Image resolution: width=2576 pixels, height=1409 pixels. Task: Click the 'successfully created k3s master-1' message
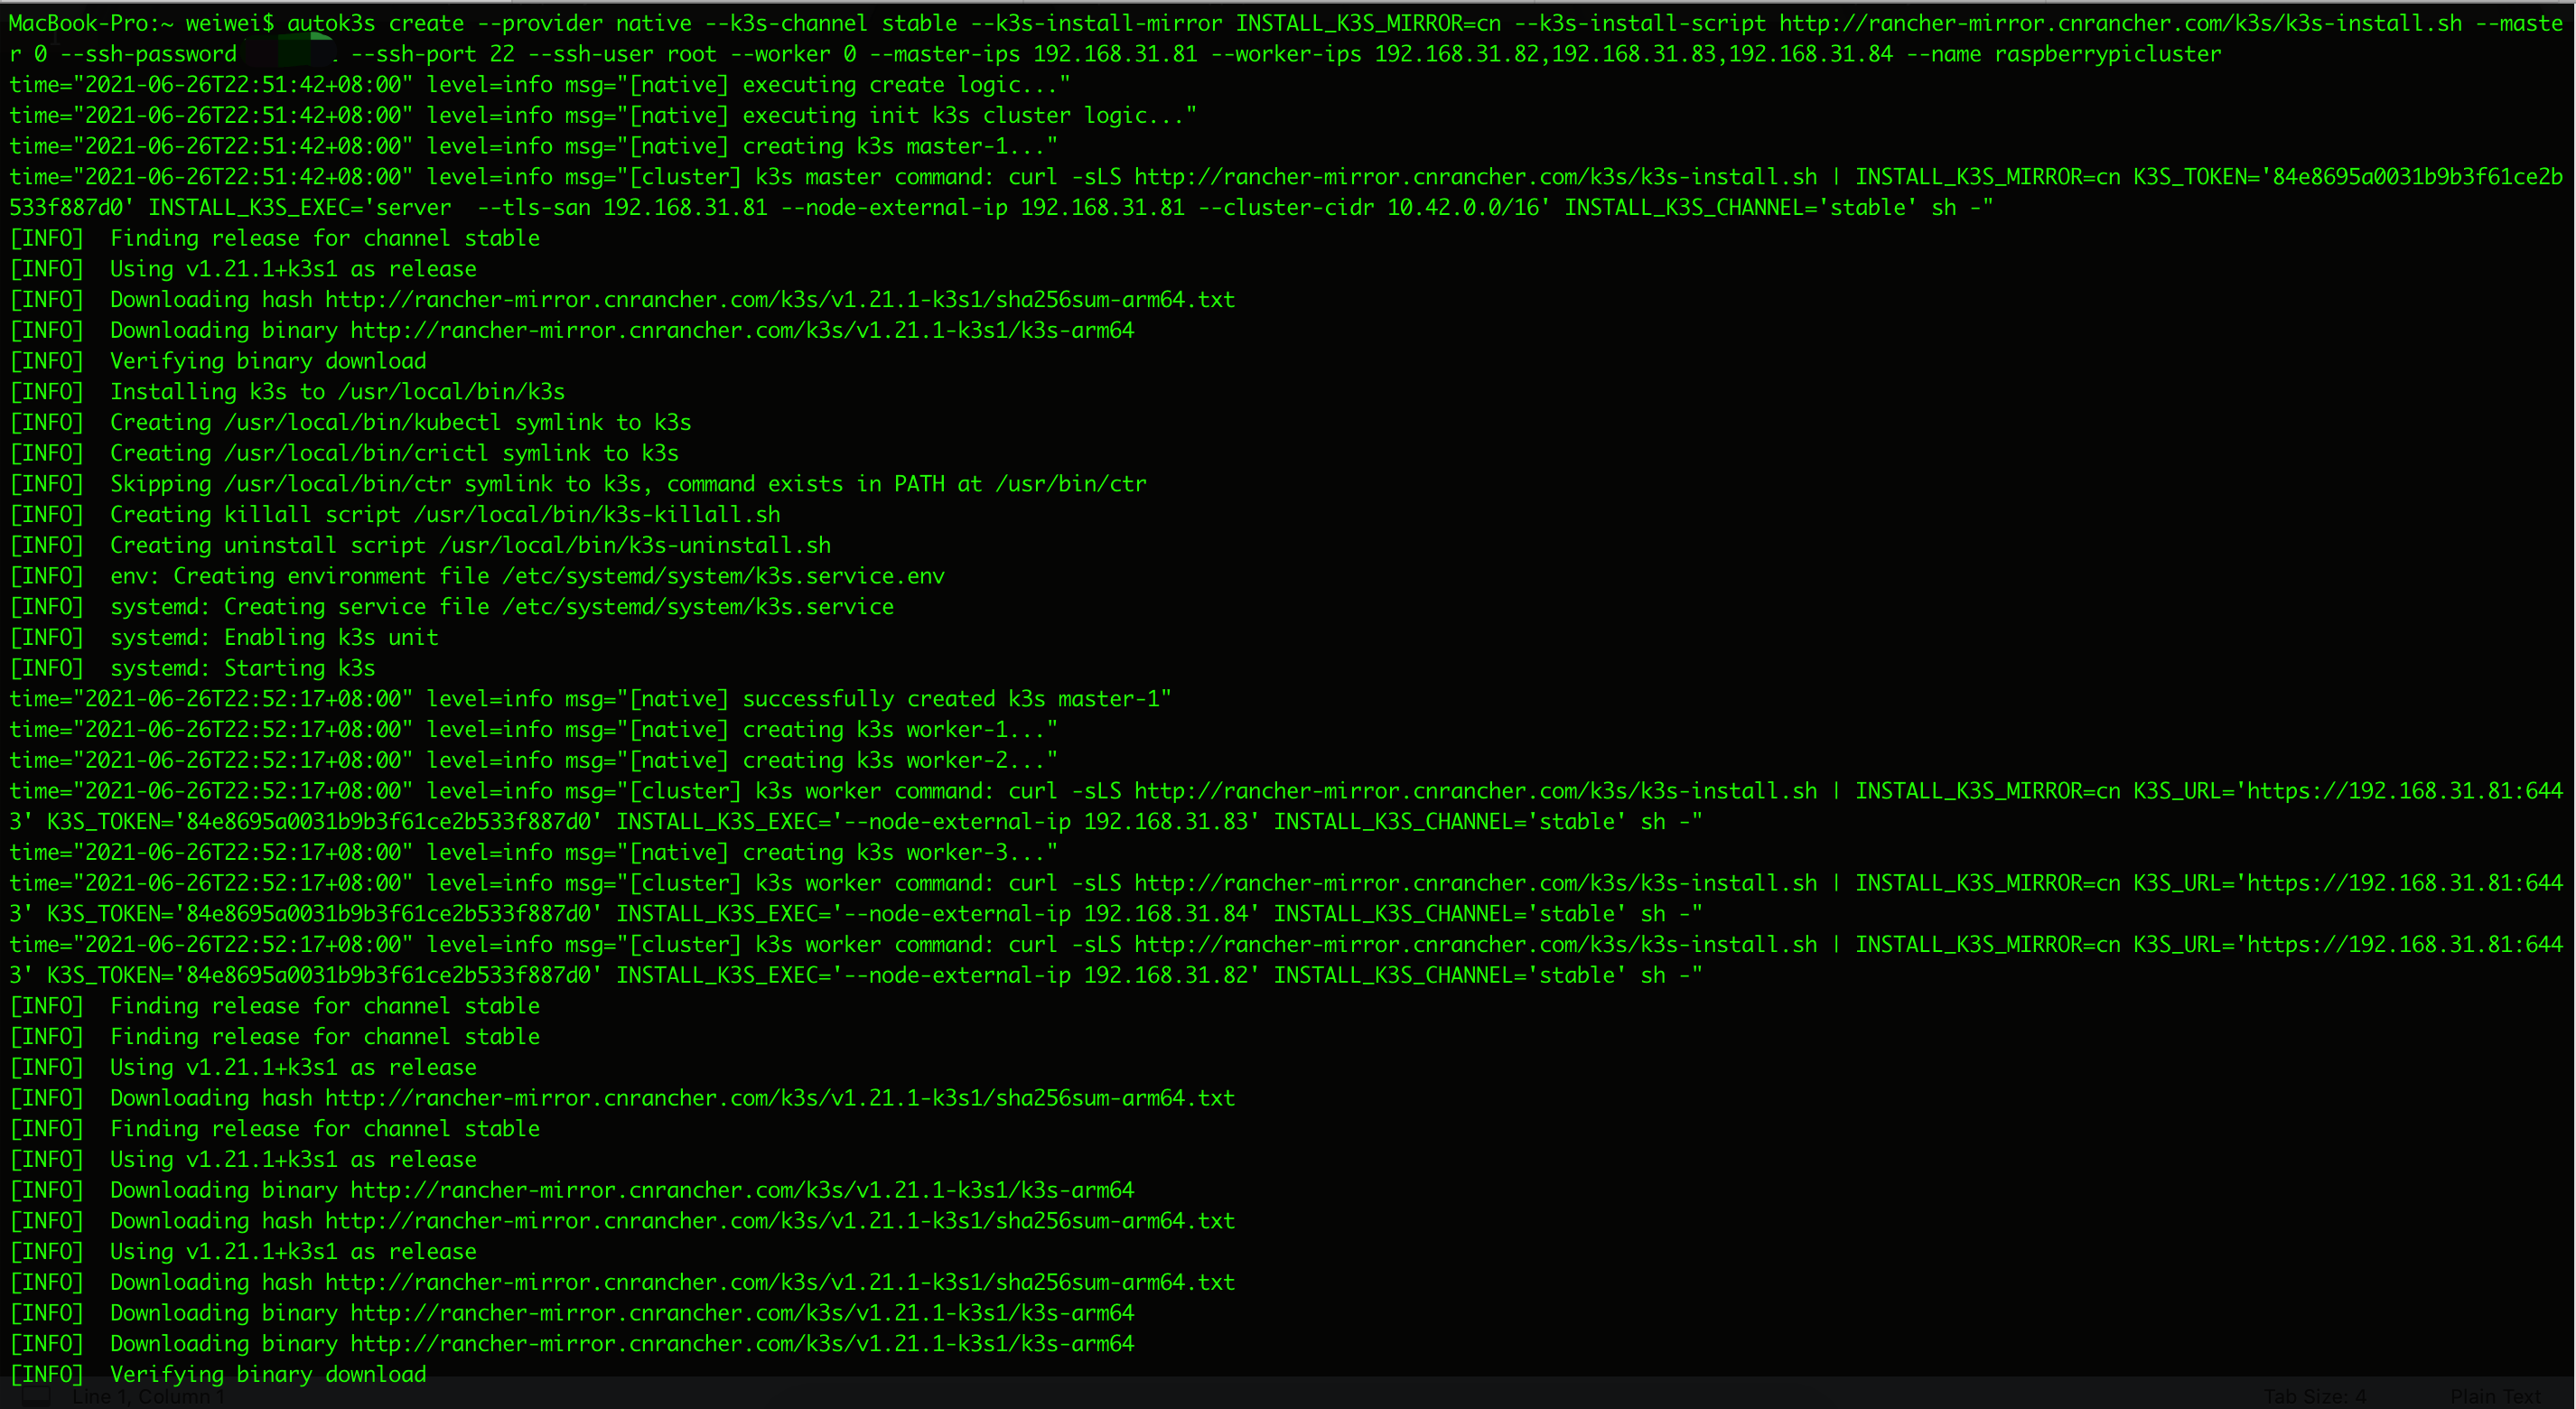pyautogui.click(x=955, y=699)
